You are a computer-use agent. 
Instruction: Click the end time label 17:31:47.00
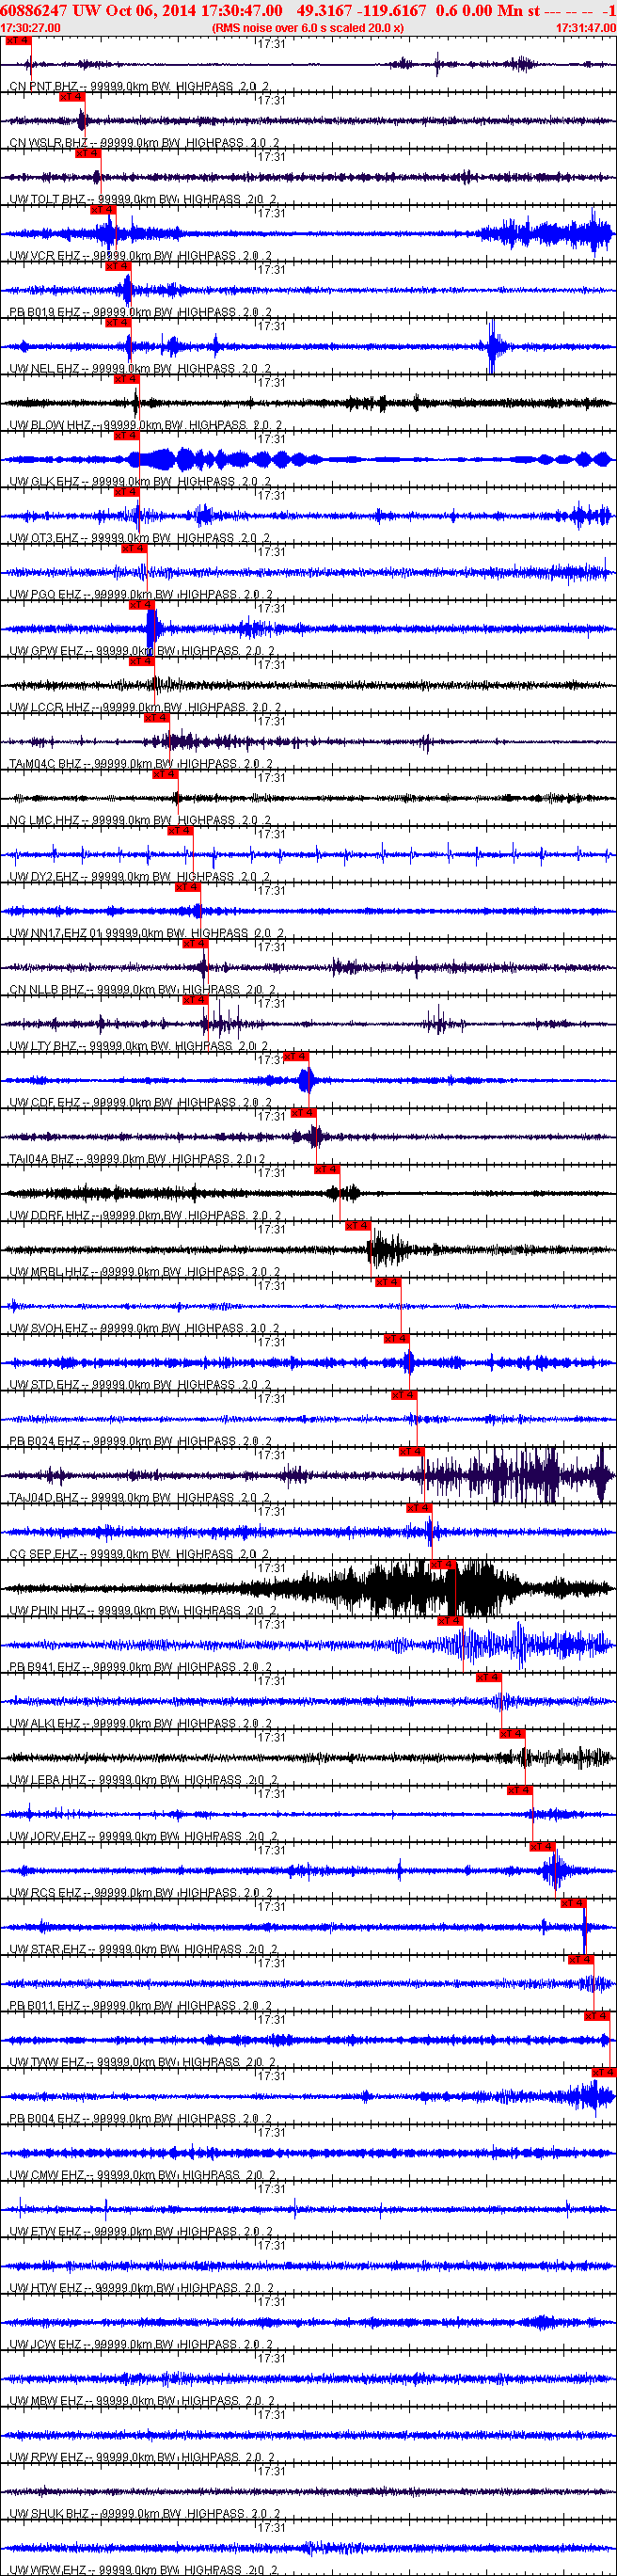pyautogui.click(x=586, y=28)
